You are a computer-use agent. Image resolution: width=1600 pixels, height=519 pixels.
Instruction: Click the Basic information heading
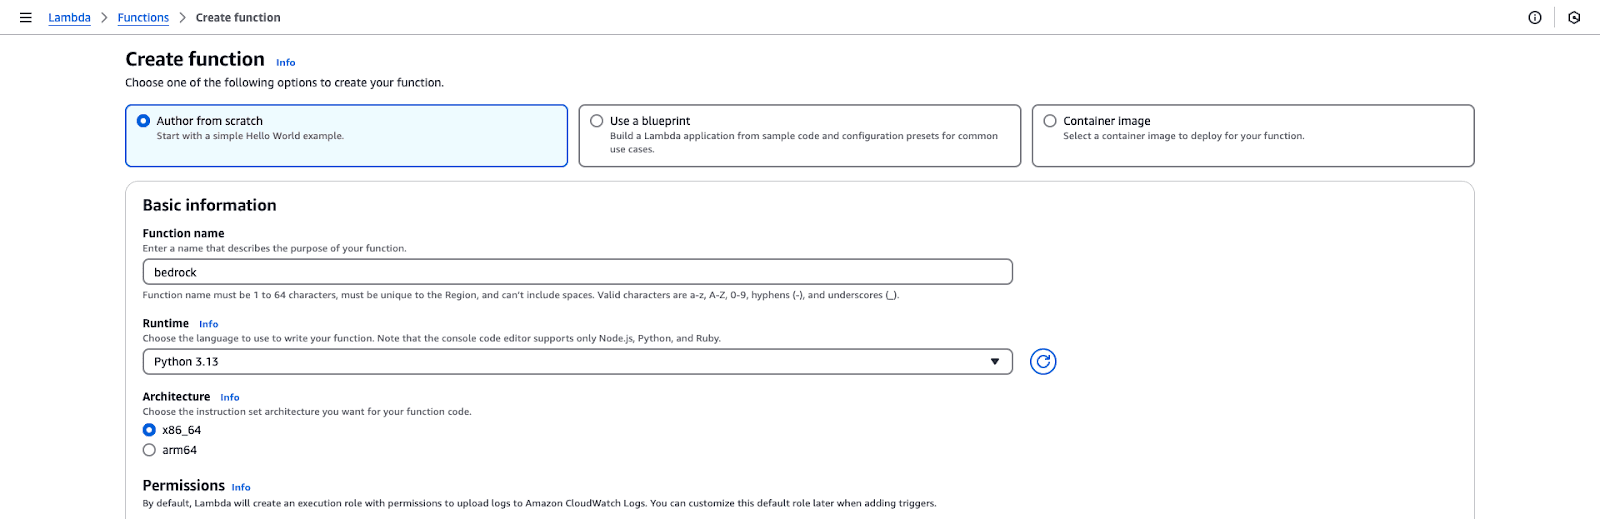coord(209,205)
